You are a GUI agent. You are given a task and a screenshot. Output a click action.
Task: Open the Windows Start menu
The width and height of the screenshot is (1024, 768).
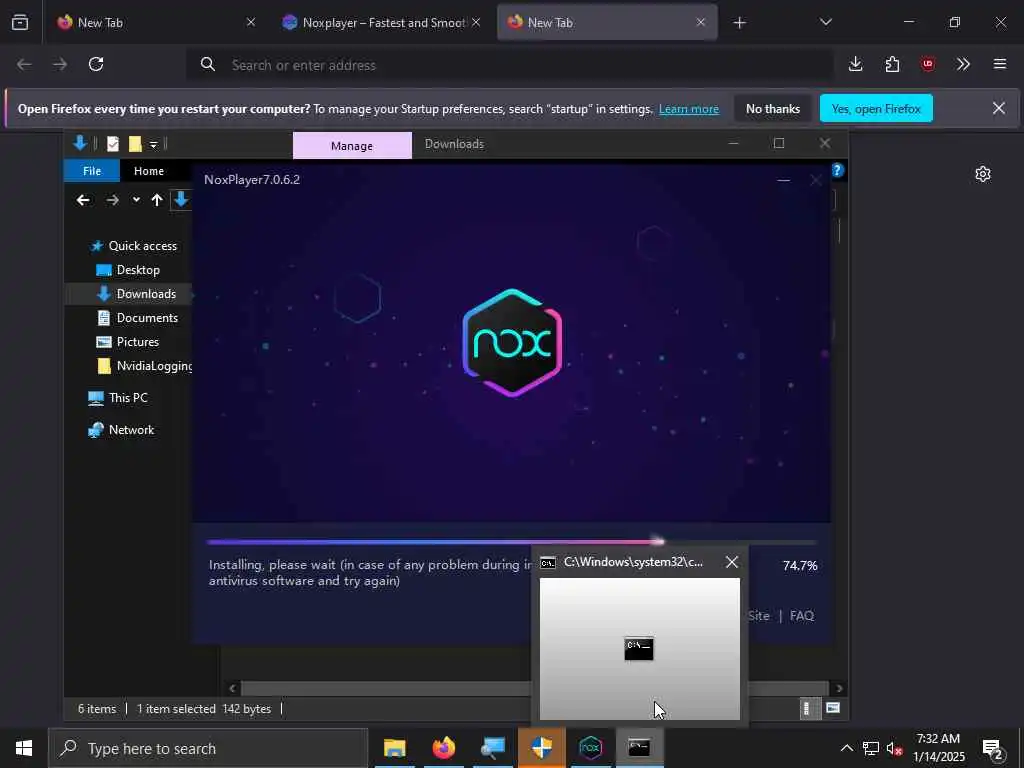[x=24, y=748]
